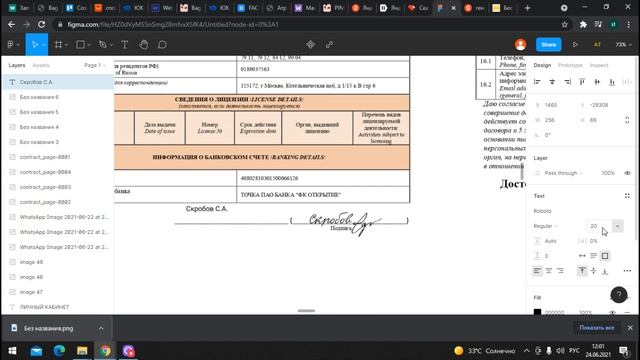Open text styles four-dot icon
The height and width of the screenshot is (360, 640).
(x=627, y=196)
